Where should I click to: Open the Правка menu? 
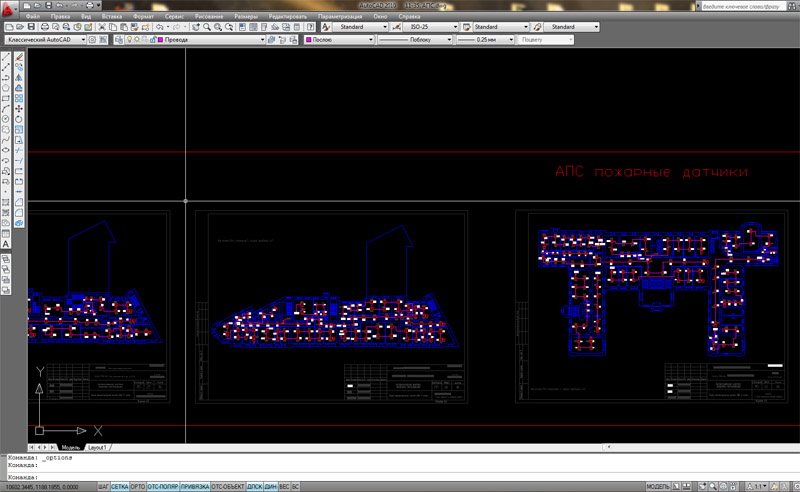pyautogui.click(x=60, y=16)
